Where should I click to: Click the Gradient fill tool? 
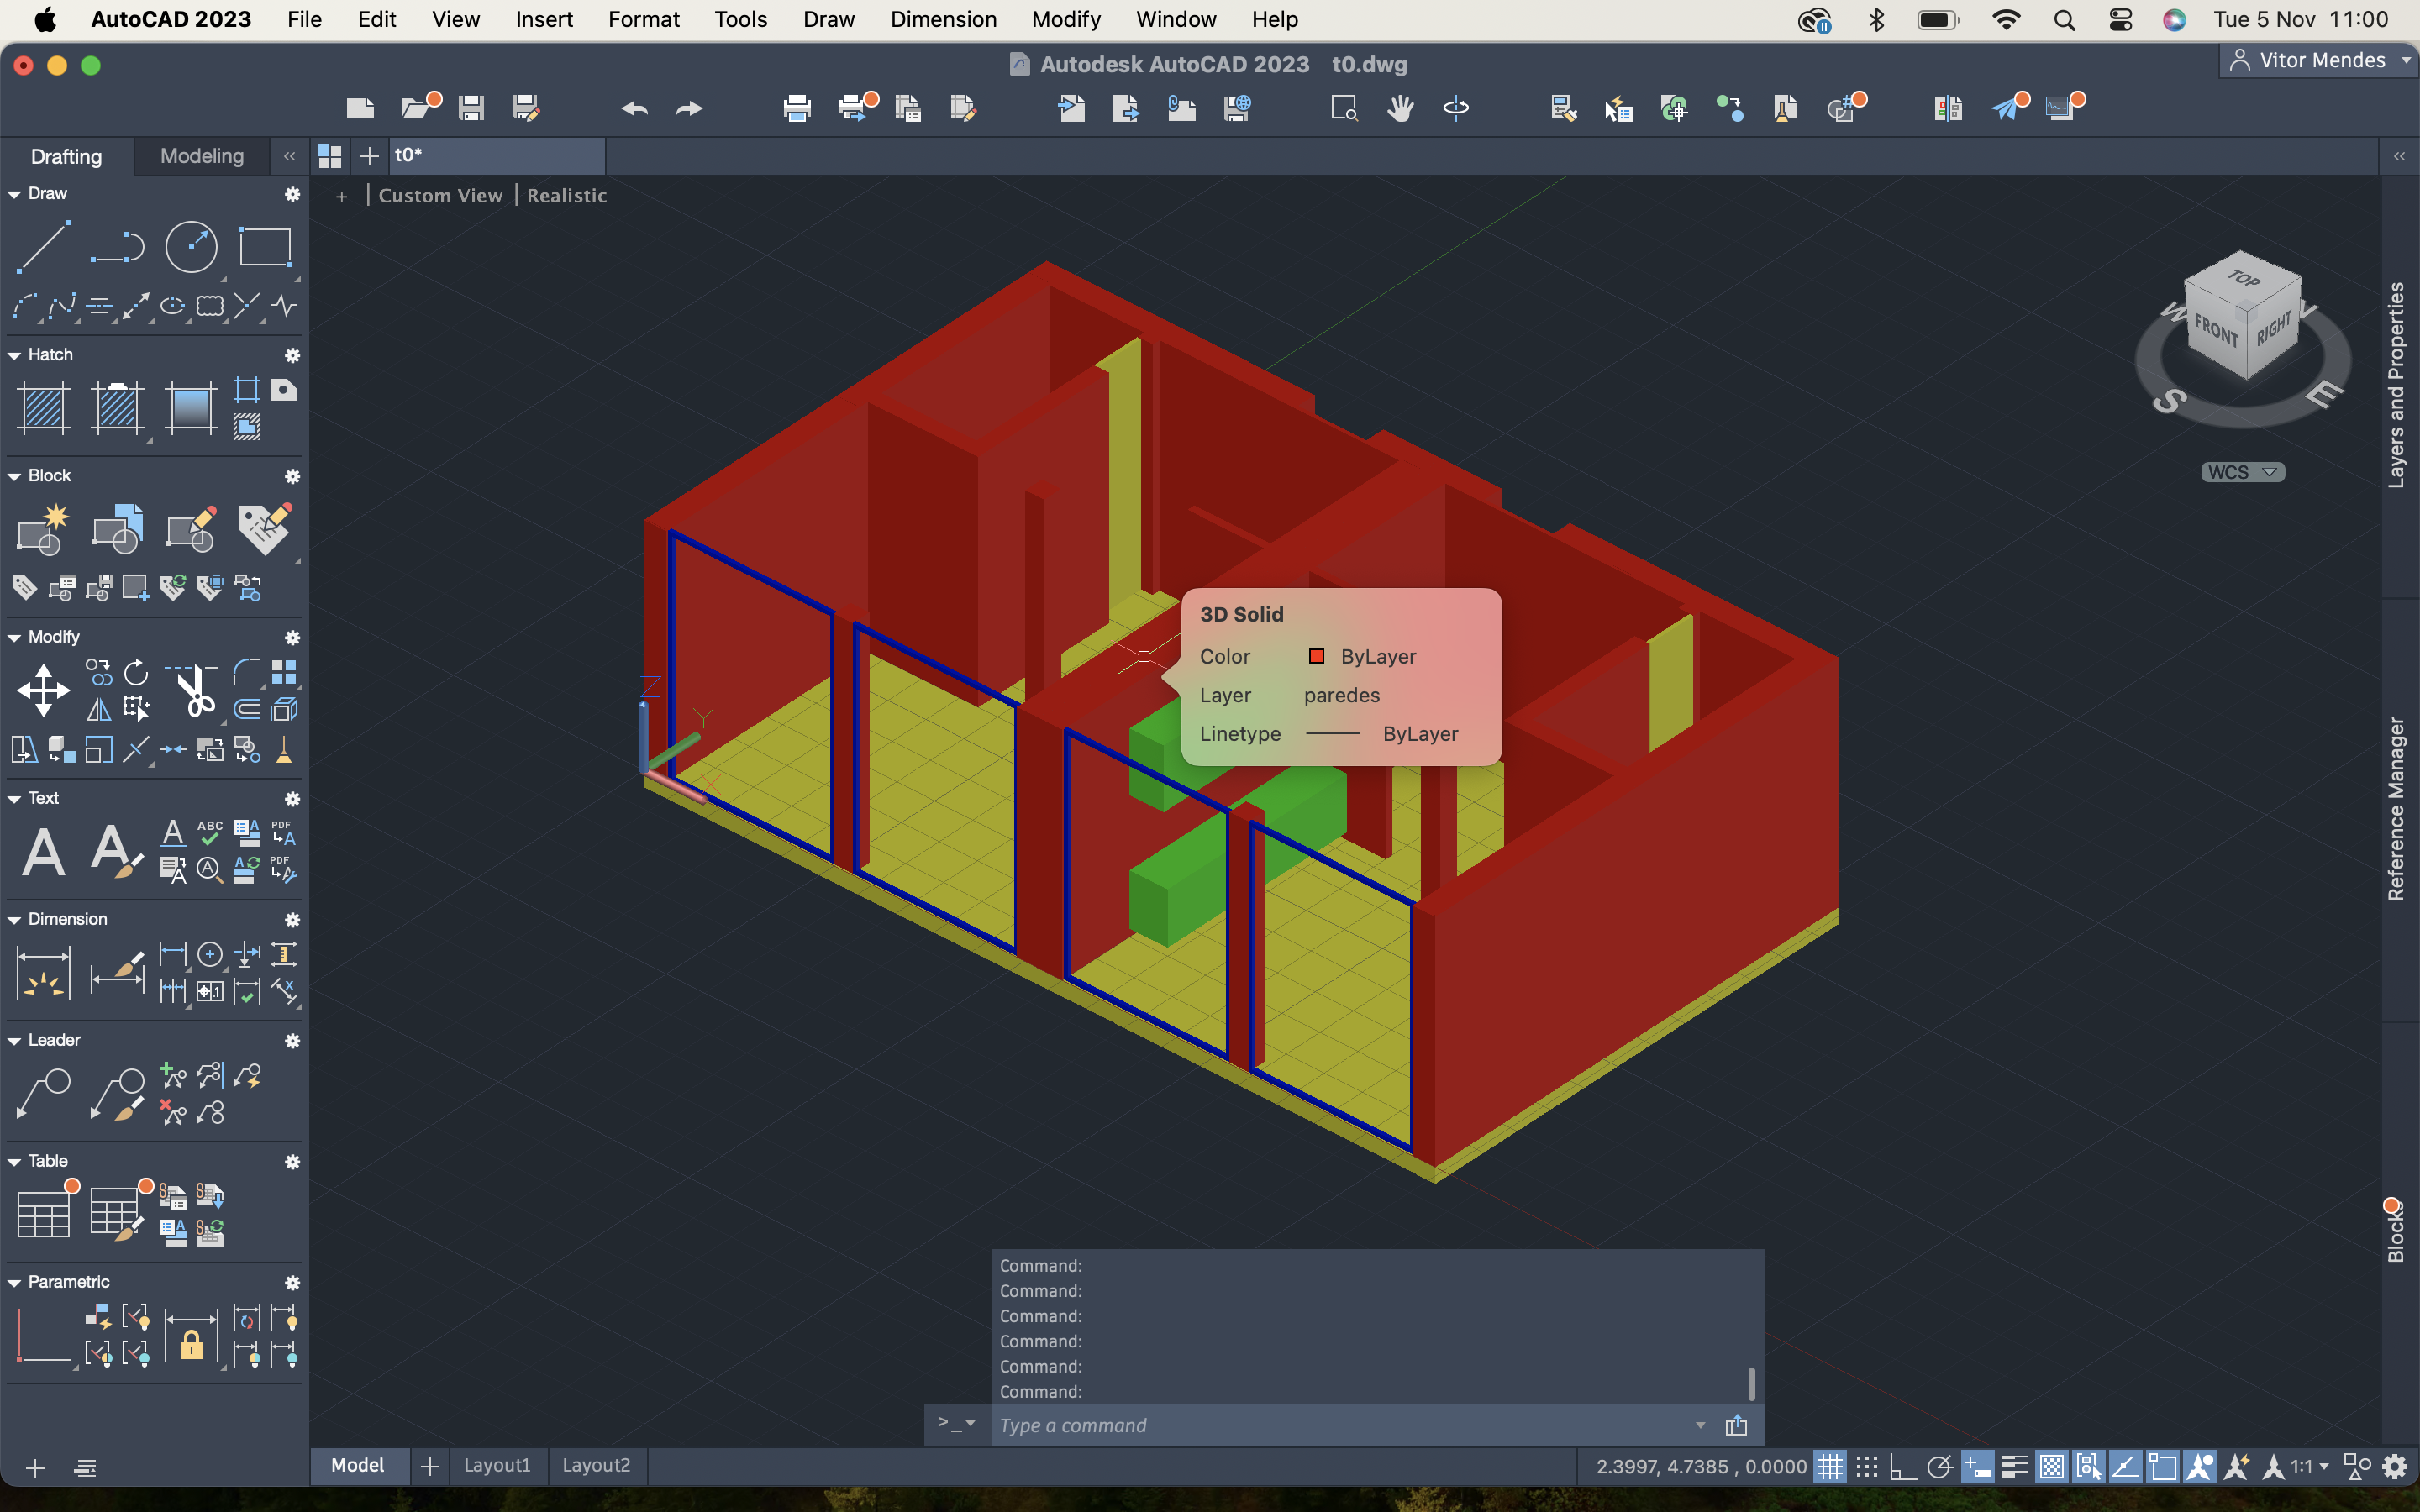tap(190, 408)
